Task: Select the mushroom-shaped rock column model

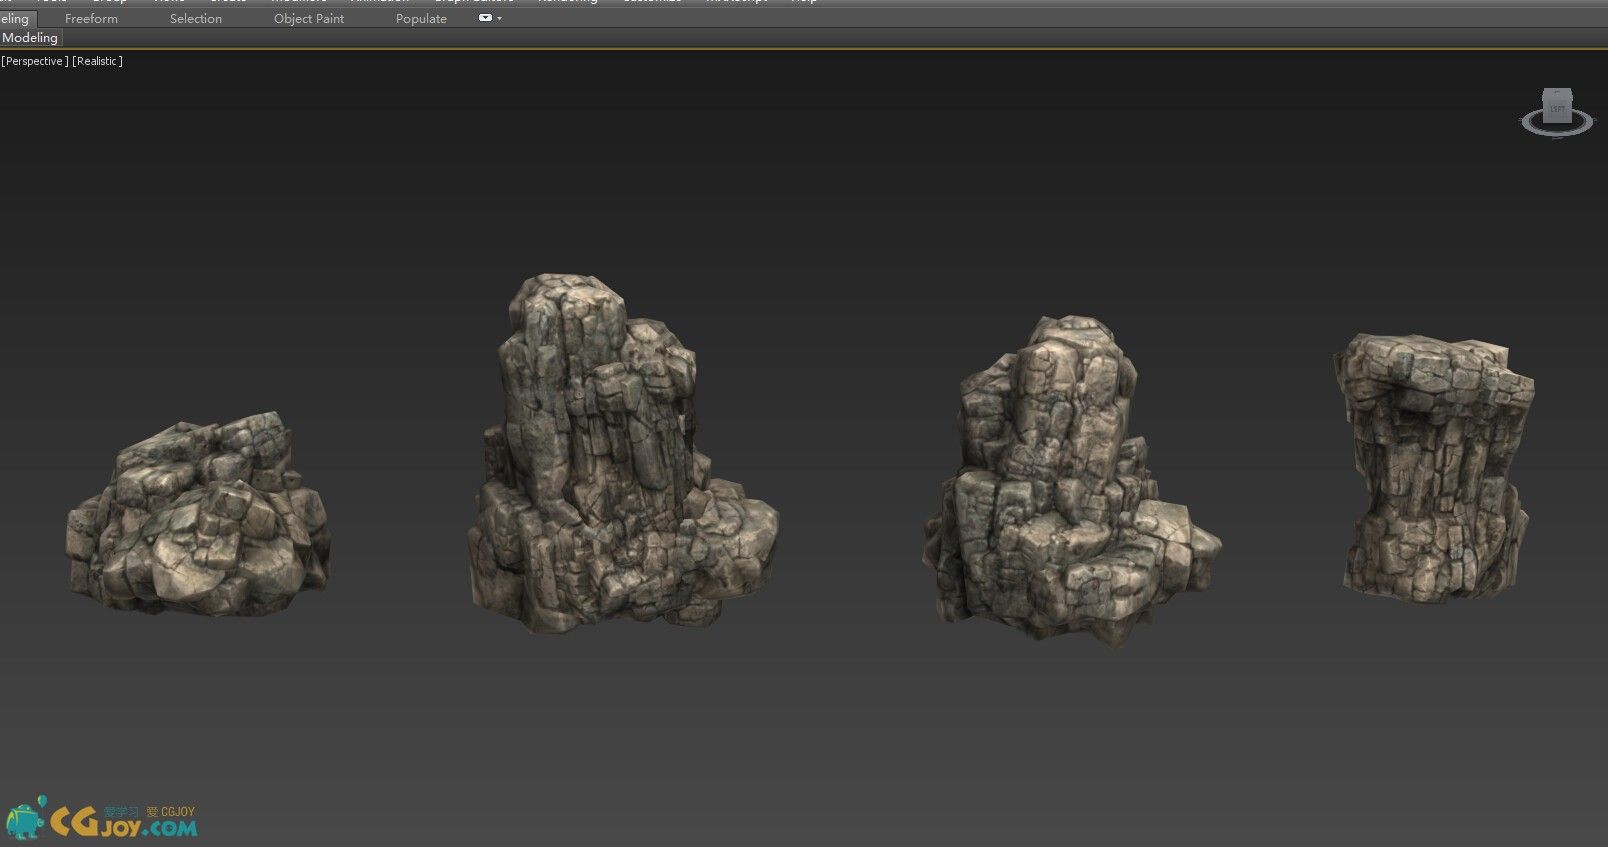Action: coord(1433,468)
